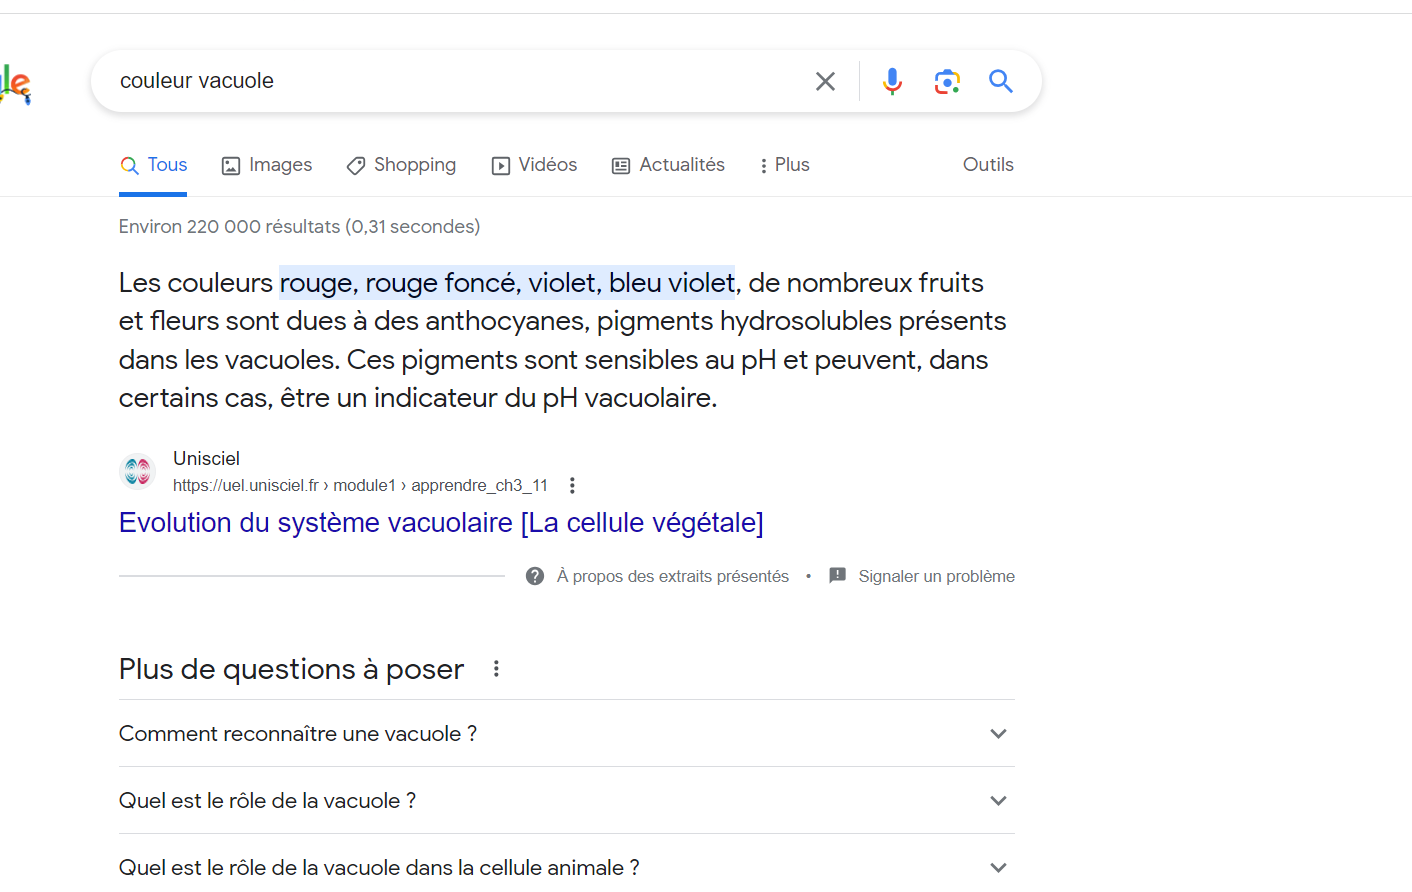This screenshot has width=1412, height=892.
Task: Click the microphone icon for voice search
Action: coord(892,81)
